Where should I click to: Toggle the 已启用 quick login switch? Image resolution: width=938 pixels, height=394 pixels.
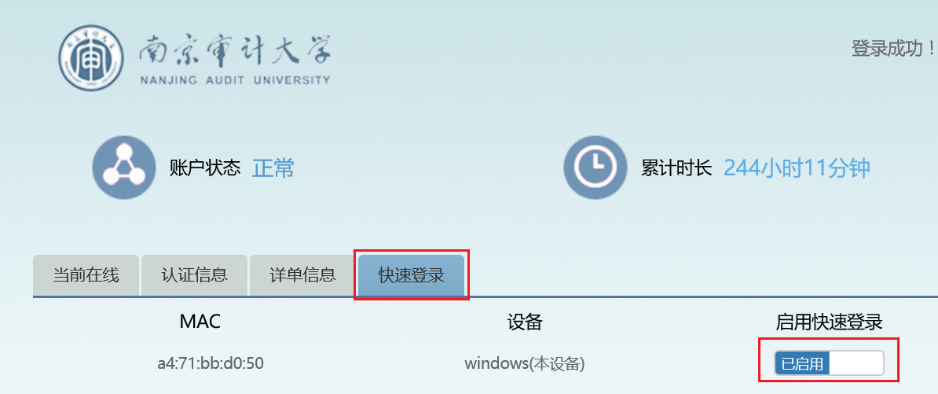pos(829,363)
